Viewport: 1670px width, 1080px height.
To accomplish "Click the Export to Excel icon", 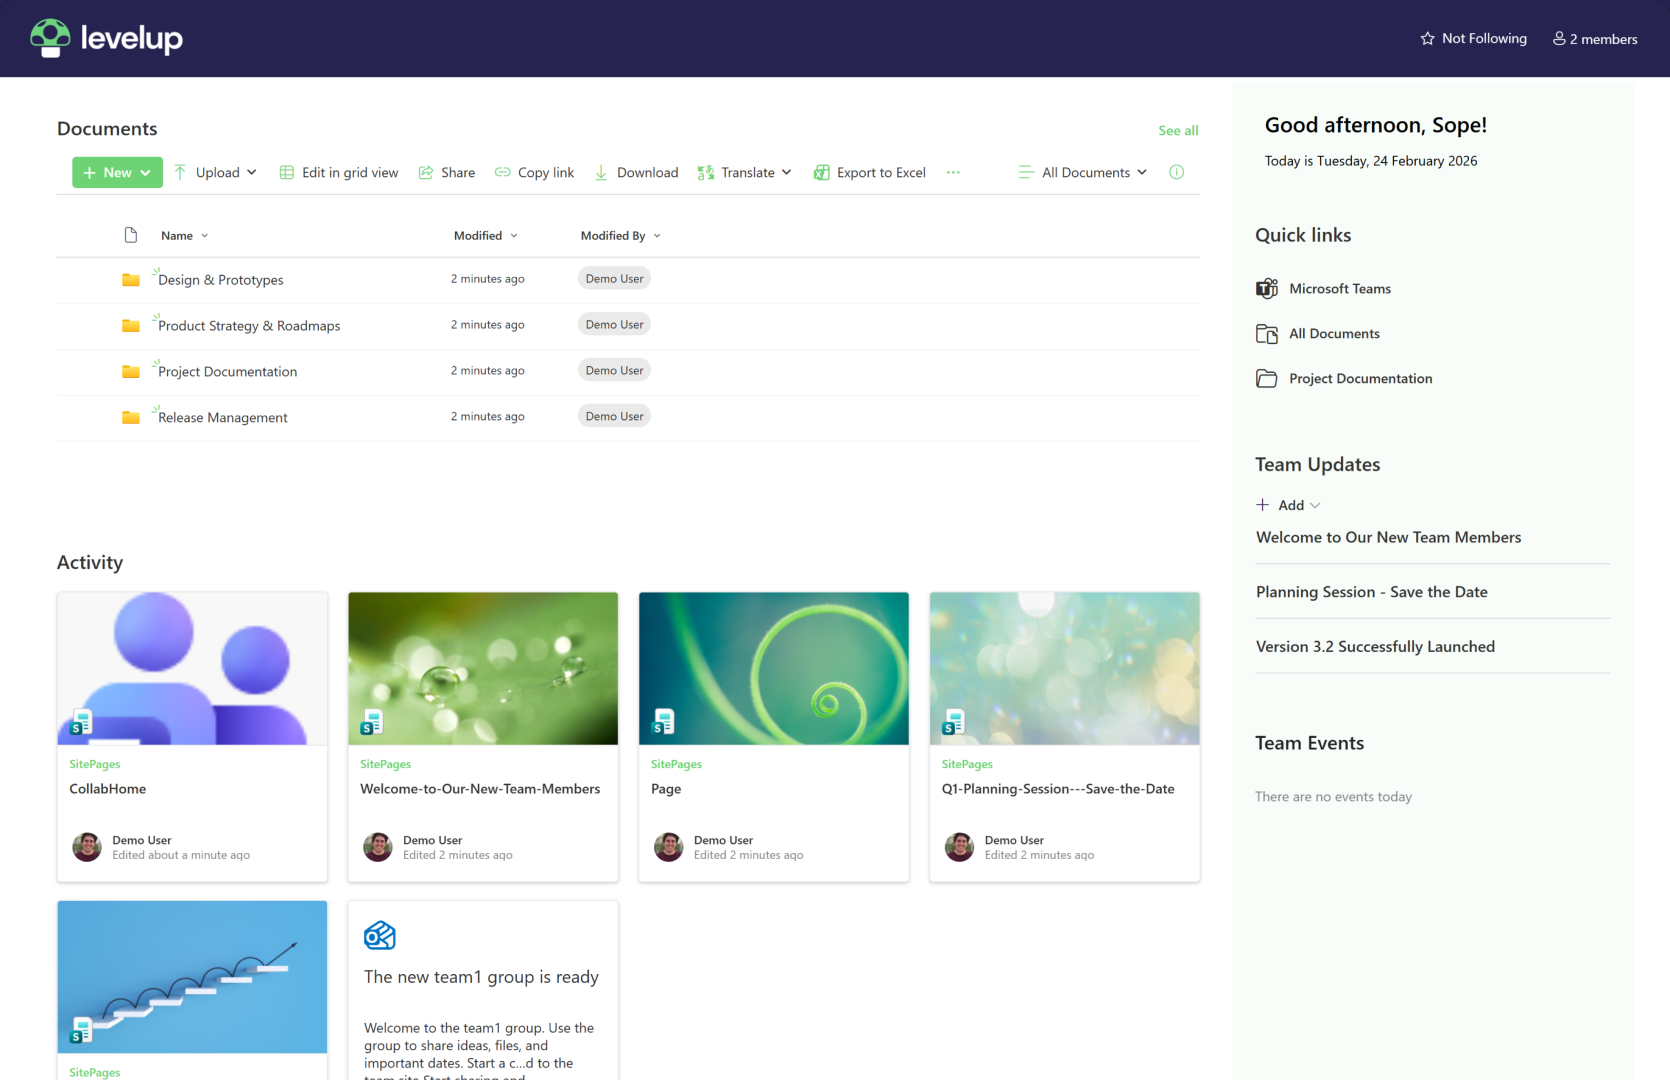I will coord(822,172).
